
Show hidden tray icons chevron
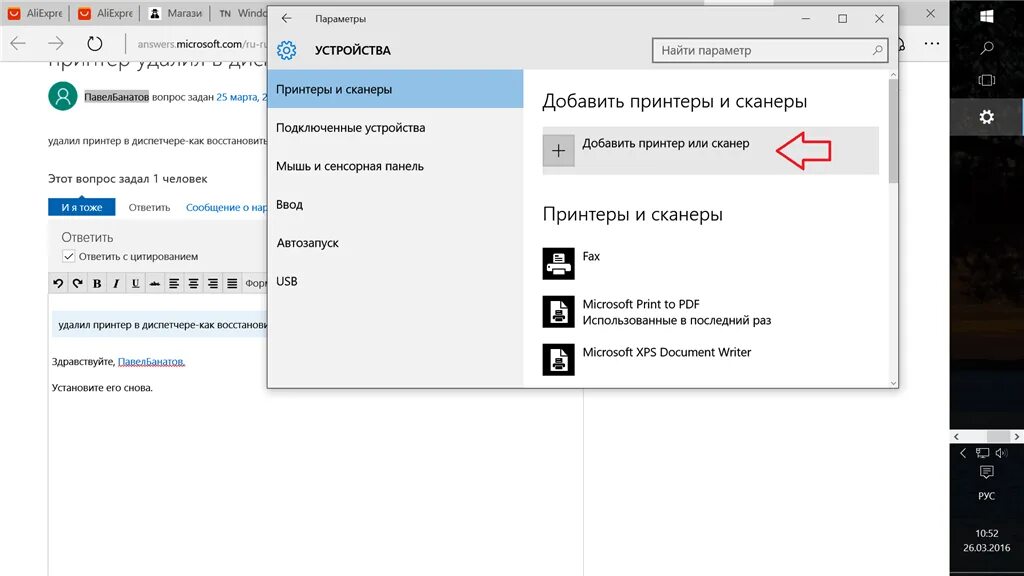(x=963, y=453)
